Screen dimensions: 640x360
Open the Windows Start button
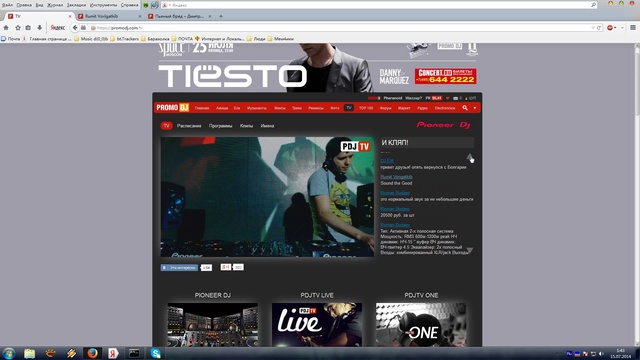point(9,353)
